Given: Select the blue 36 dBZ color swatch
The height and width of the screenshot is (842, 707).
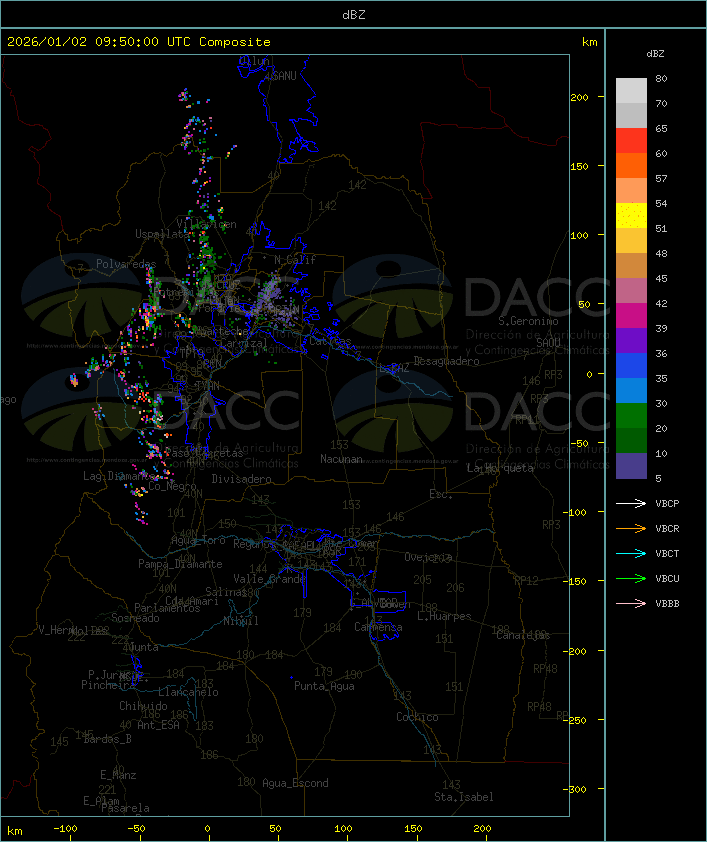Looking at the screenshot, I should click(x=631, y=365).
